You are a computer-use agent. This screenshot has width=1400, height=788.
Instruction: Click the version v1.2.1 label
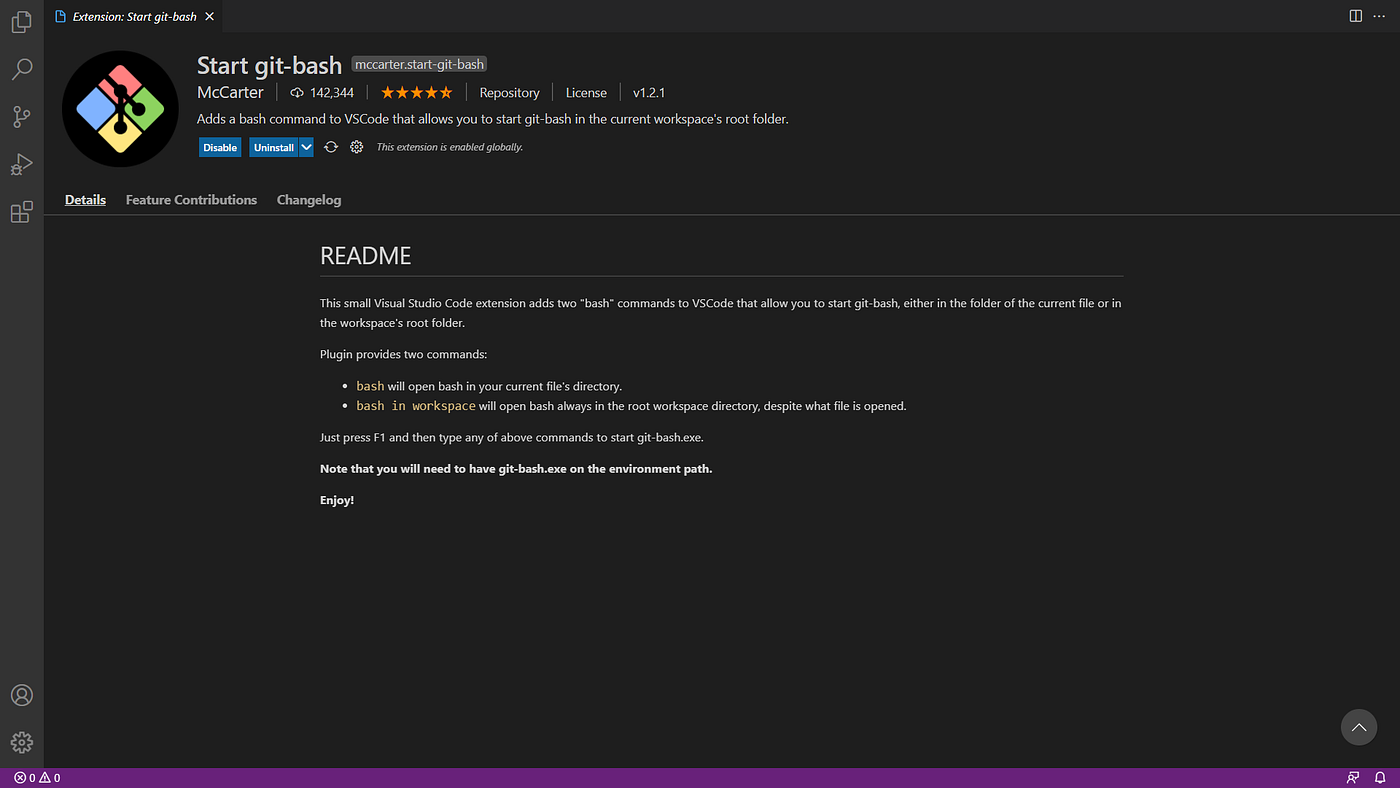[x=649, y=92]
